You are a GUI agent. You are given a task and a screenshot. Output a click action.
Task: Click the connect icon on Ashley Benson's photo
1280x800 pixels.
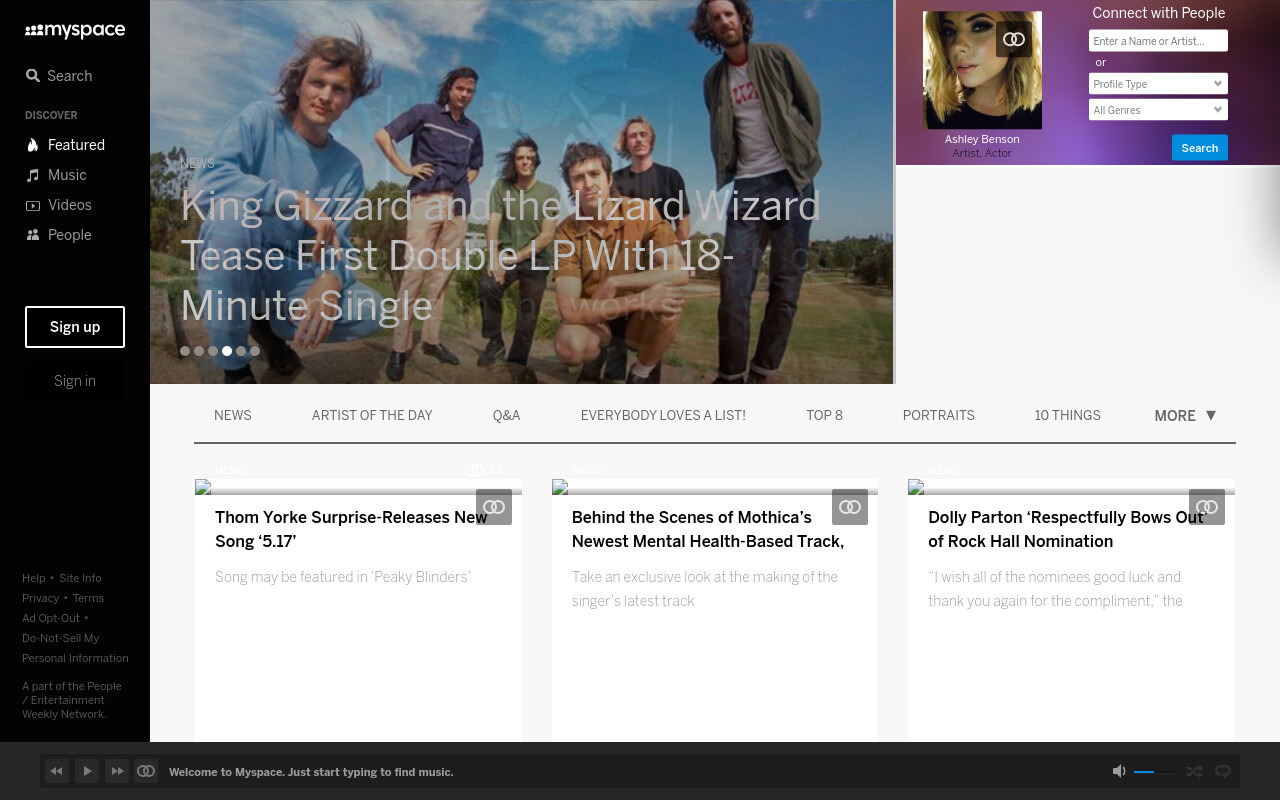tap(1014, 39)
